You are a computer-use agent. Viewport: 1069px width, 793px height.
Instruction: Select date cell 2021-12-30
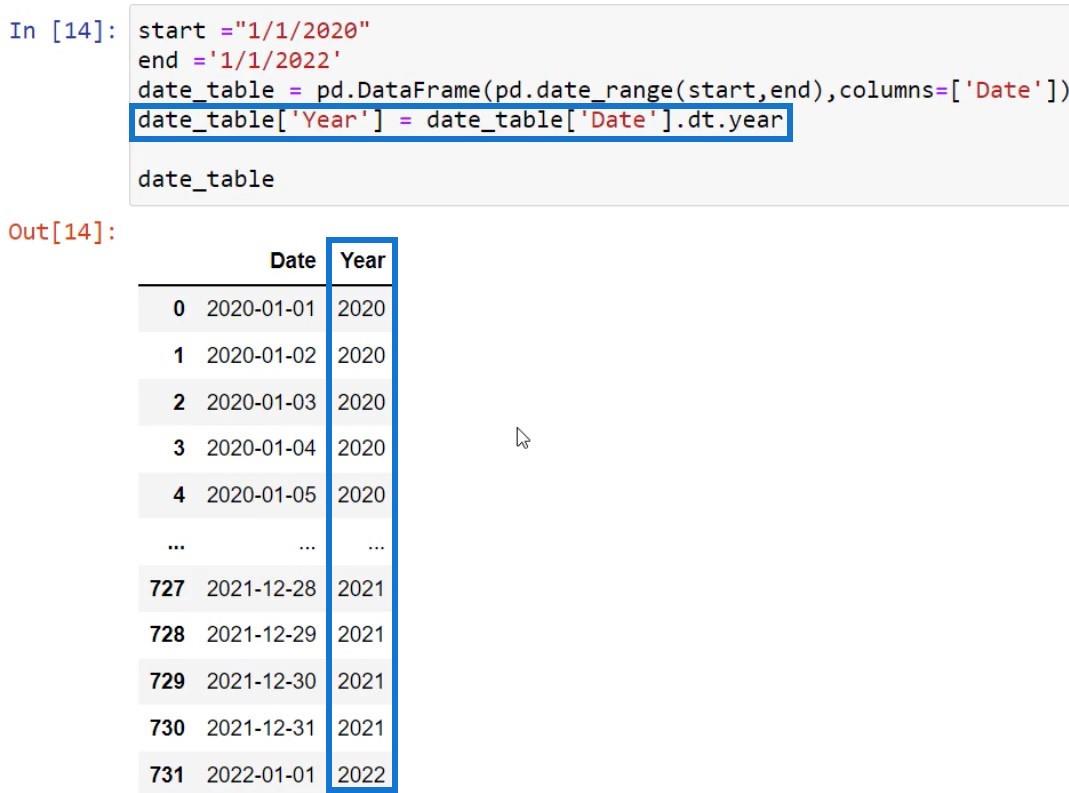[261, 680]
